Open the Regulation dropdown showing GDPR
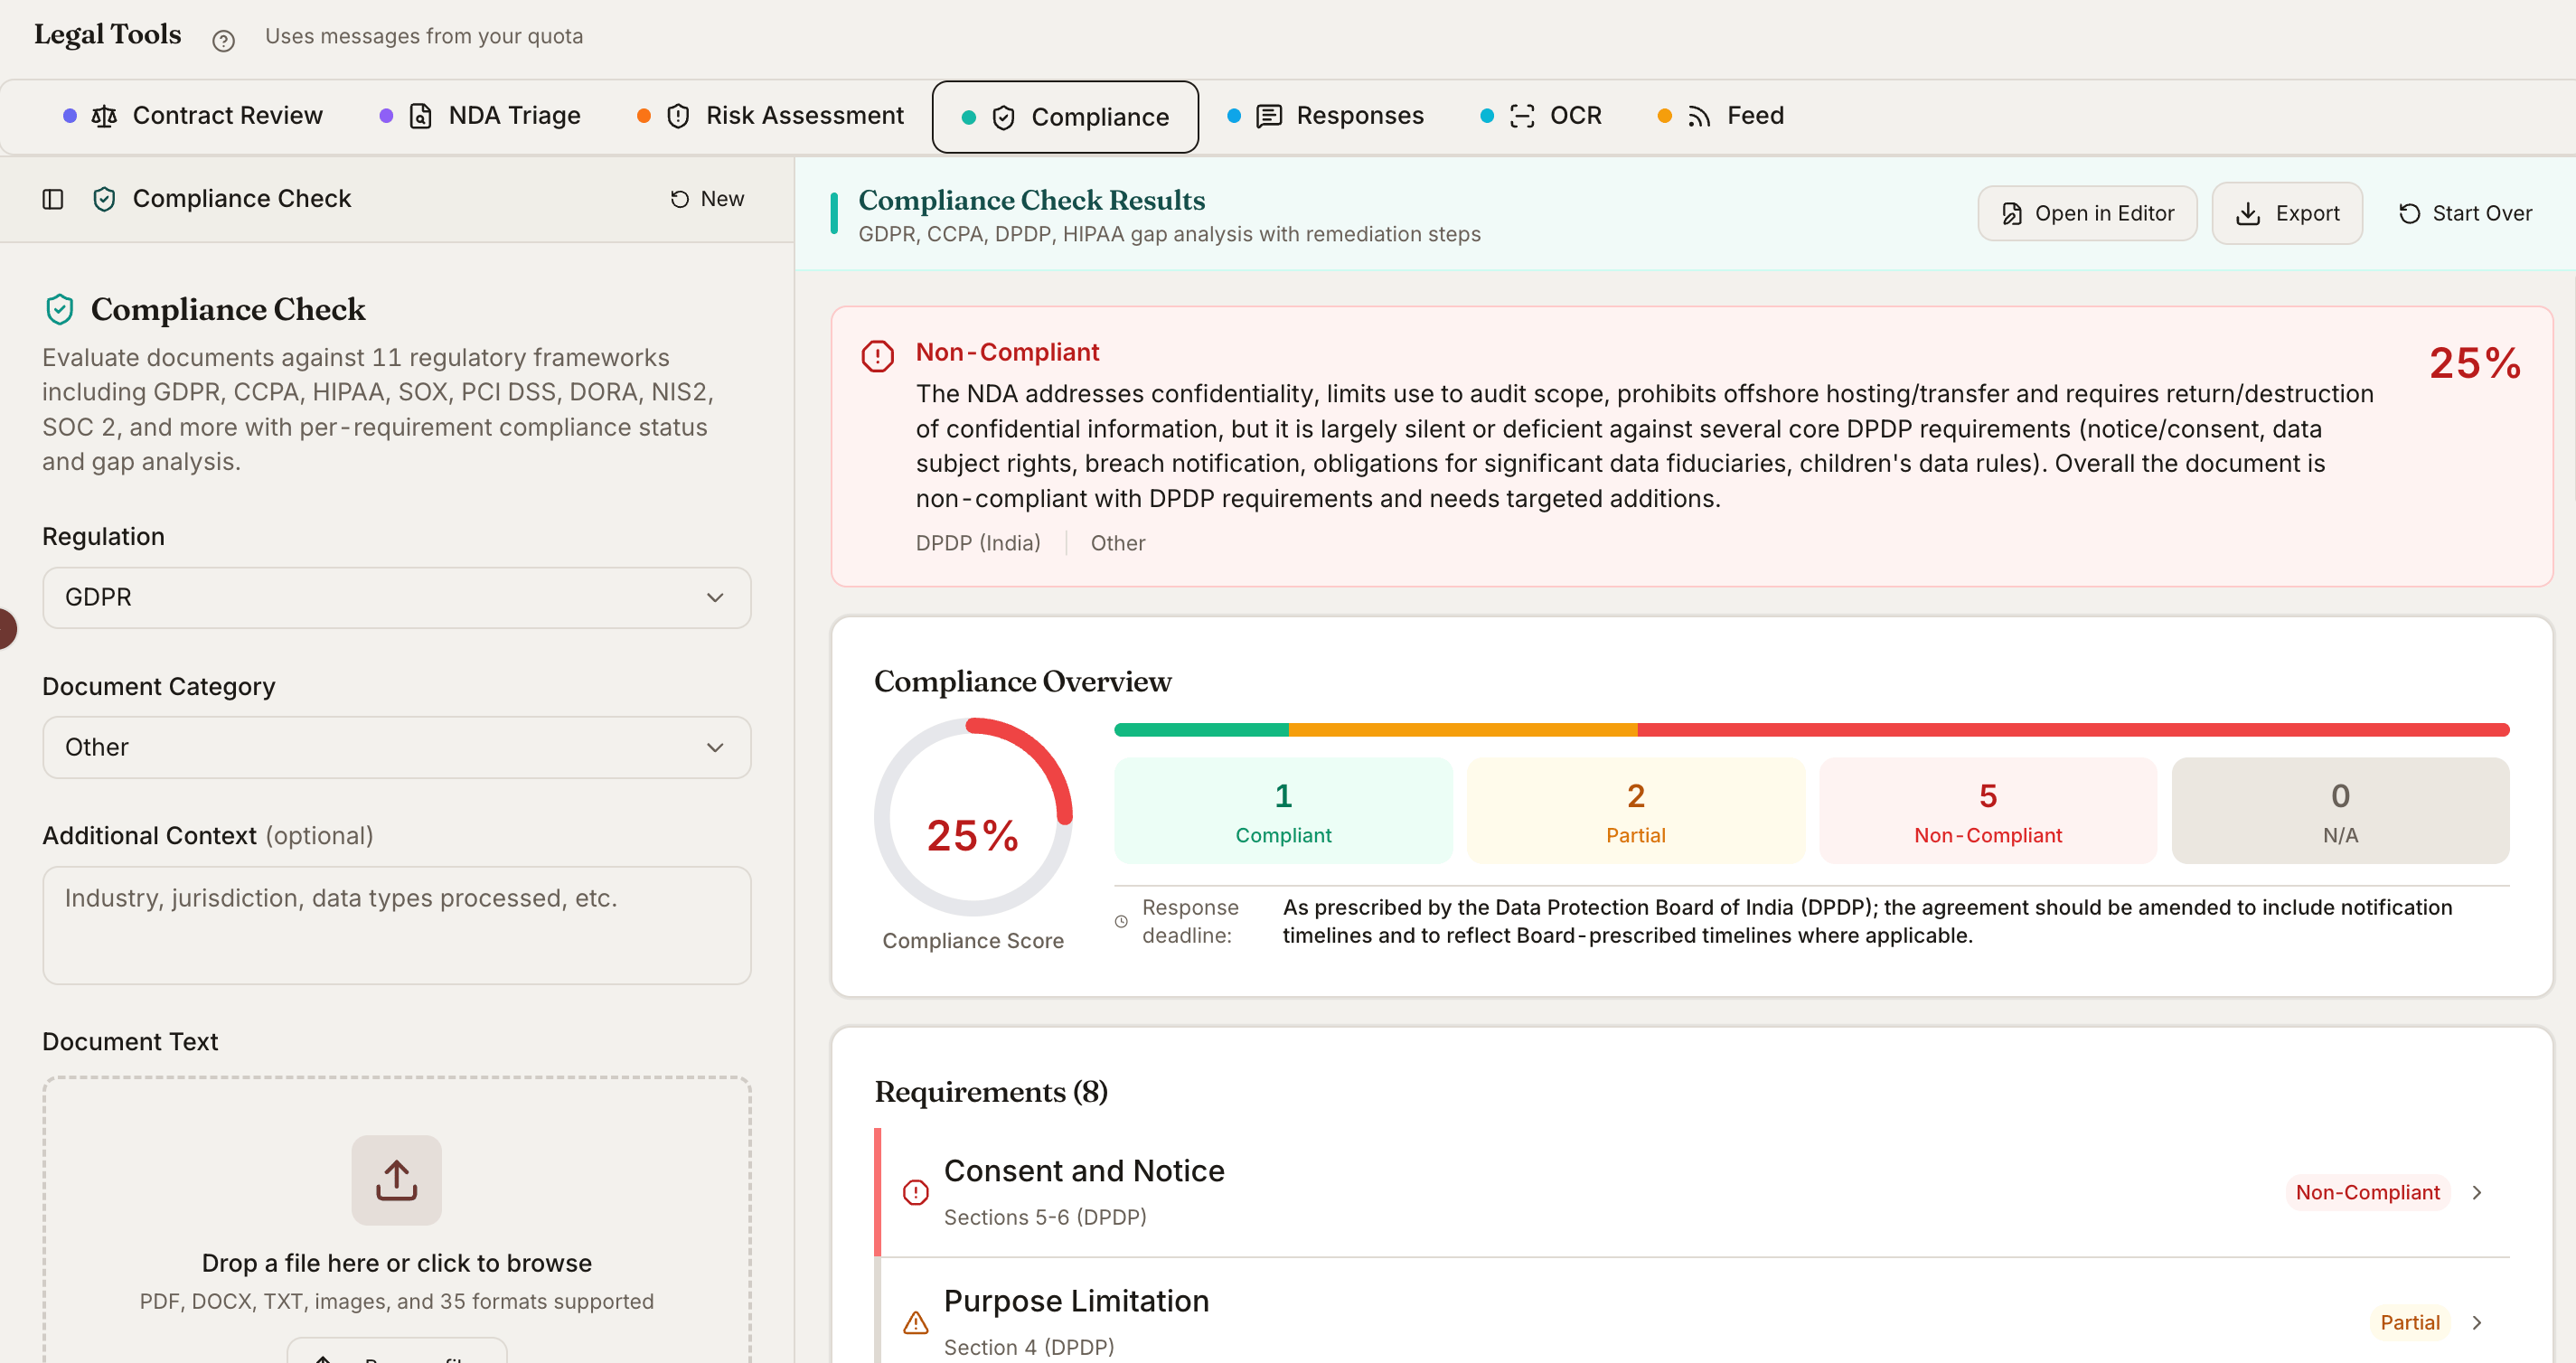The width and height of the screenshot is (2576, 1363). 396,597
